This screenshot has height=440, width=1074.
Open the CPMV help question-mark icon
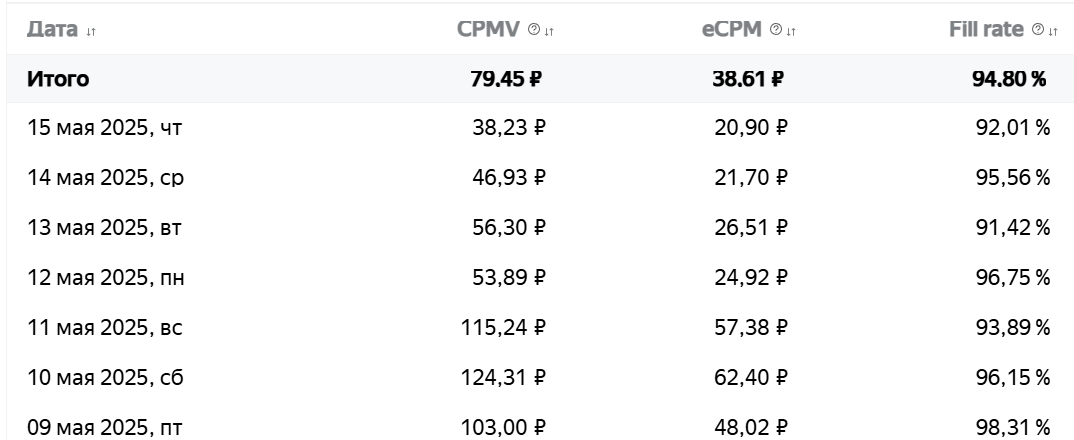[534, 29]
